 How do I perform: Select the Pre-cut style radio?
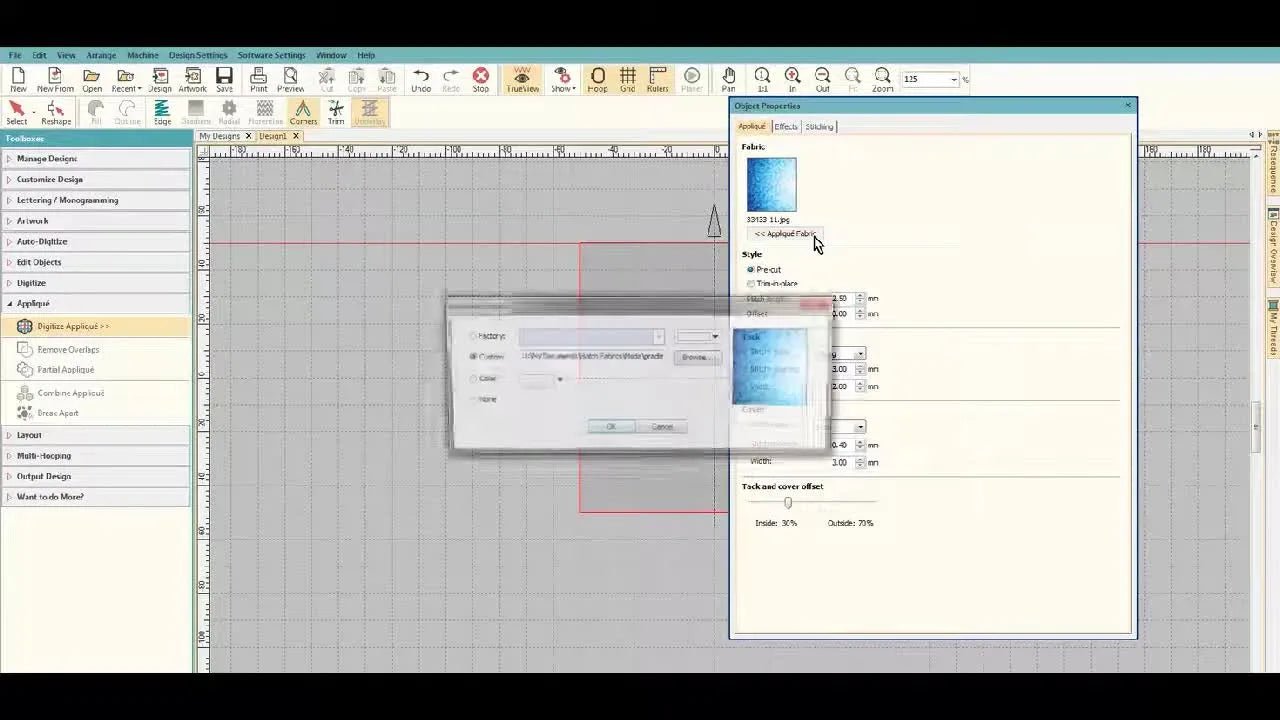click(751, 270)
